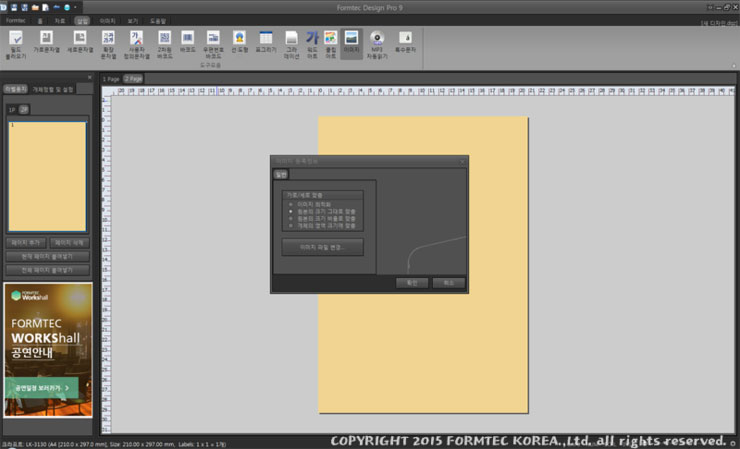Switch to the 라벨용지 side panel tab
The image size is (740, 449).
click(16, 89)
